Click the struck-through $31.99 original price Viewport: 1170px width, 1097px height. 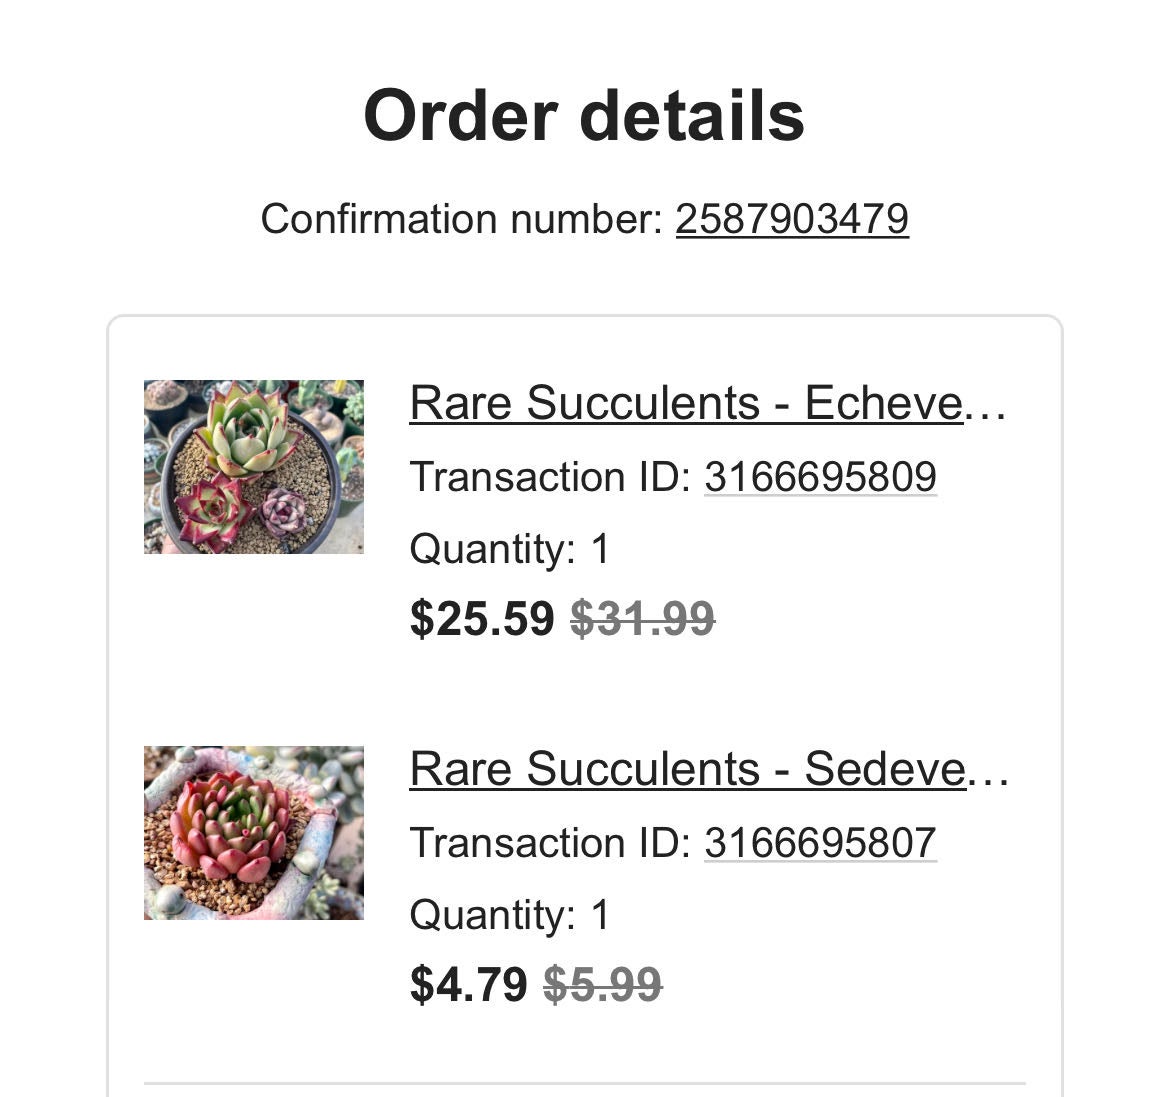642,618
